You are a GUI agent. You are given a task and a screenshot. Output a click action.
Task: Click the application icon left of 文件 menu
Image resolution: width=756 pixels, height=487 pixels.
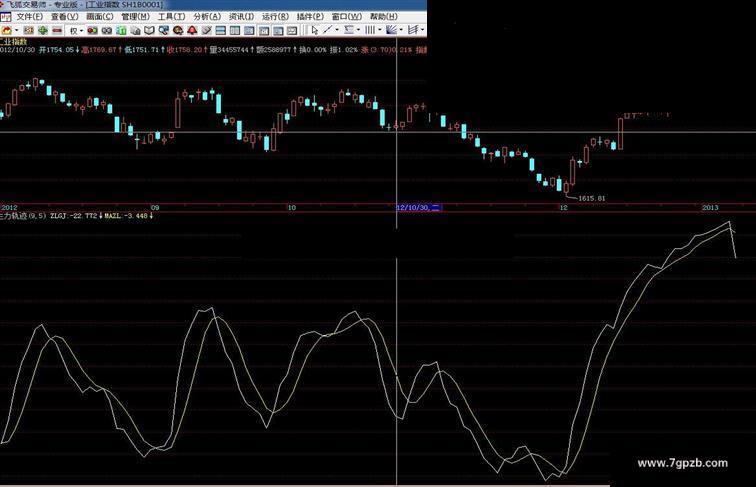point(5,17)
